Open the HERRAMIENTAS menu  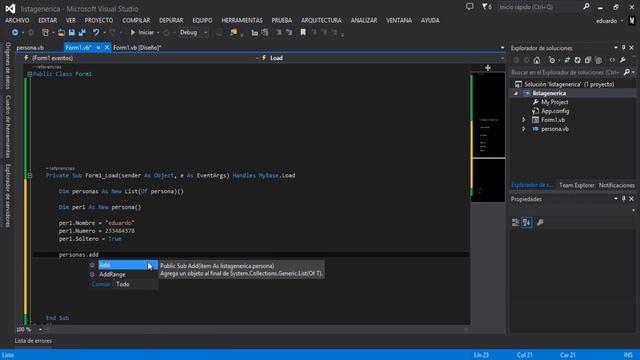pyautogui.click(x=242, y=20)
